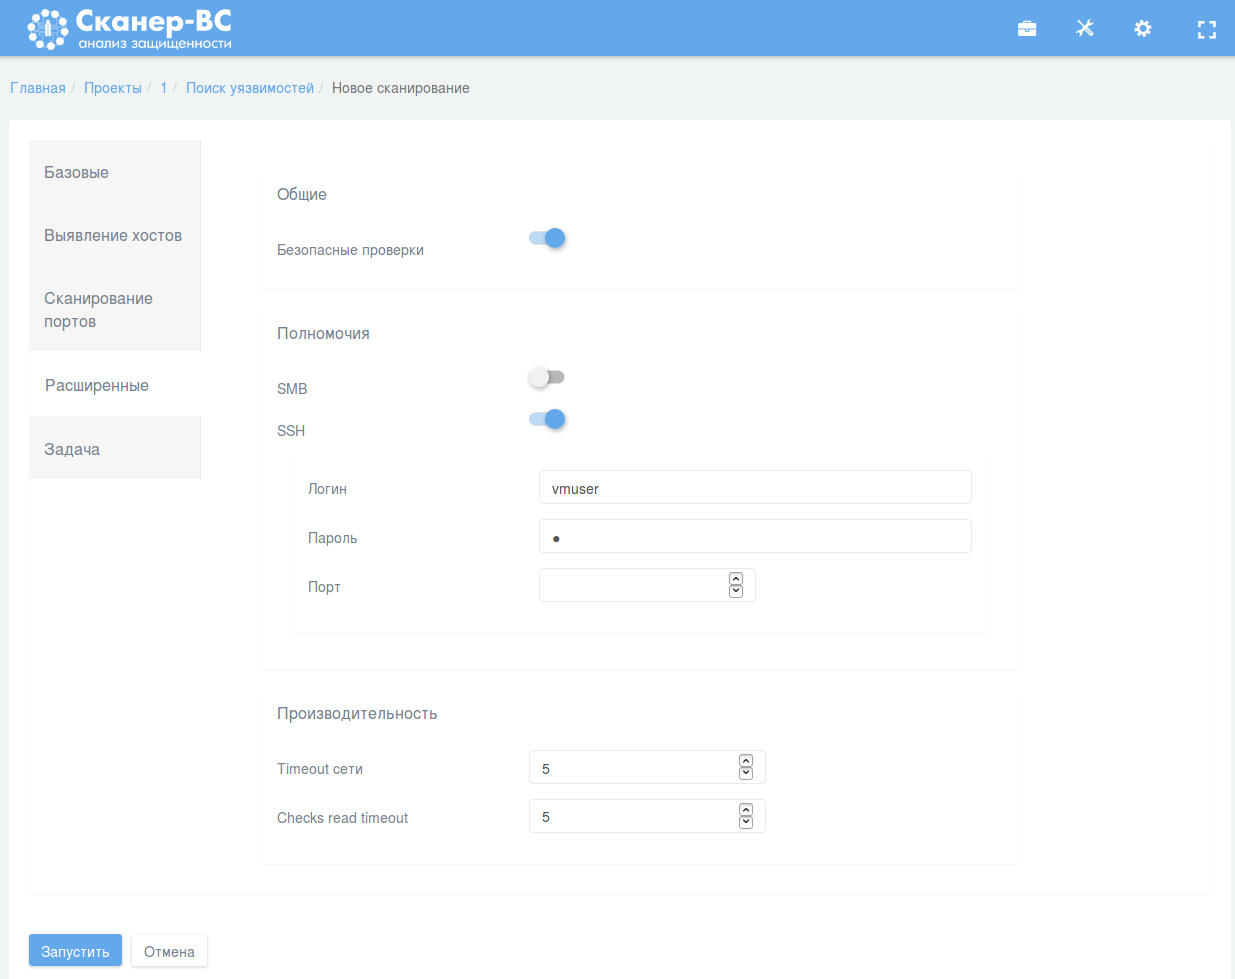Decrease the Порт value
Screen dimensions: 1235x979
pyautogui.click(x=736, y=591)
